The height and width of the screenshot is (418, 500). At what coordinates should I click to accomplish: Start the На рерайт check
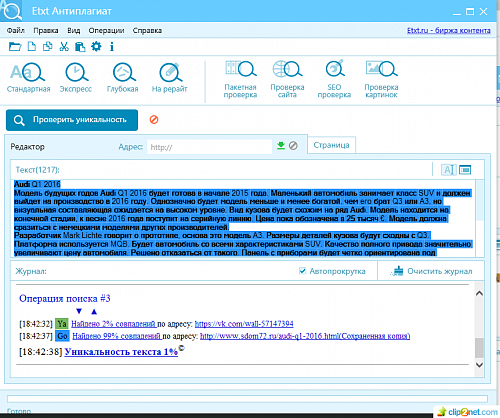click(169, 77)
